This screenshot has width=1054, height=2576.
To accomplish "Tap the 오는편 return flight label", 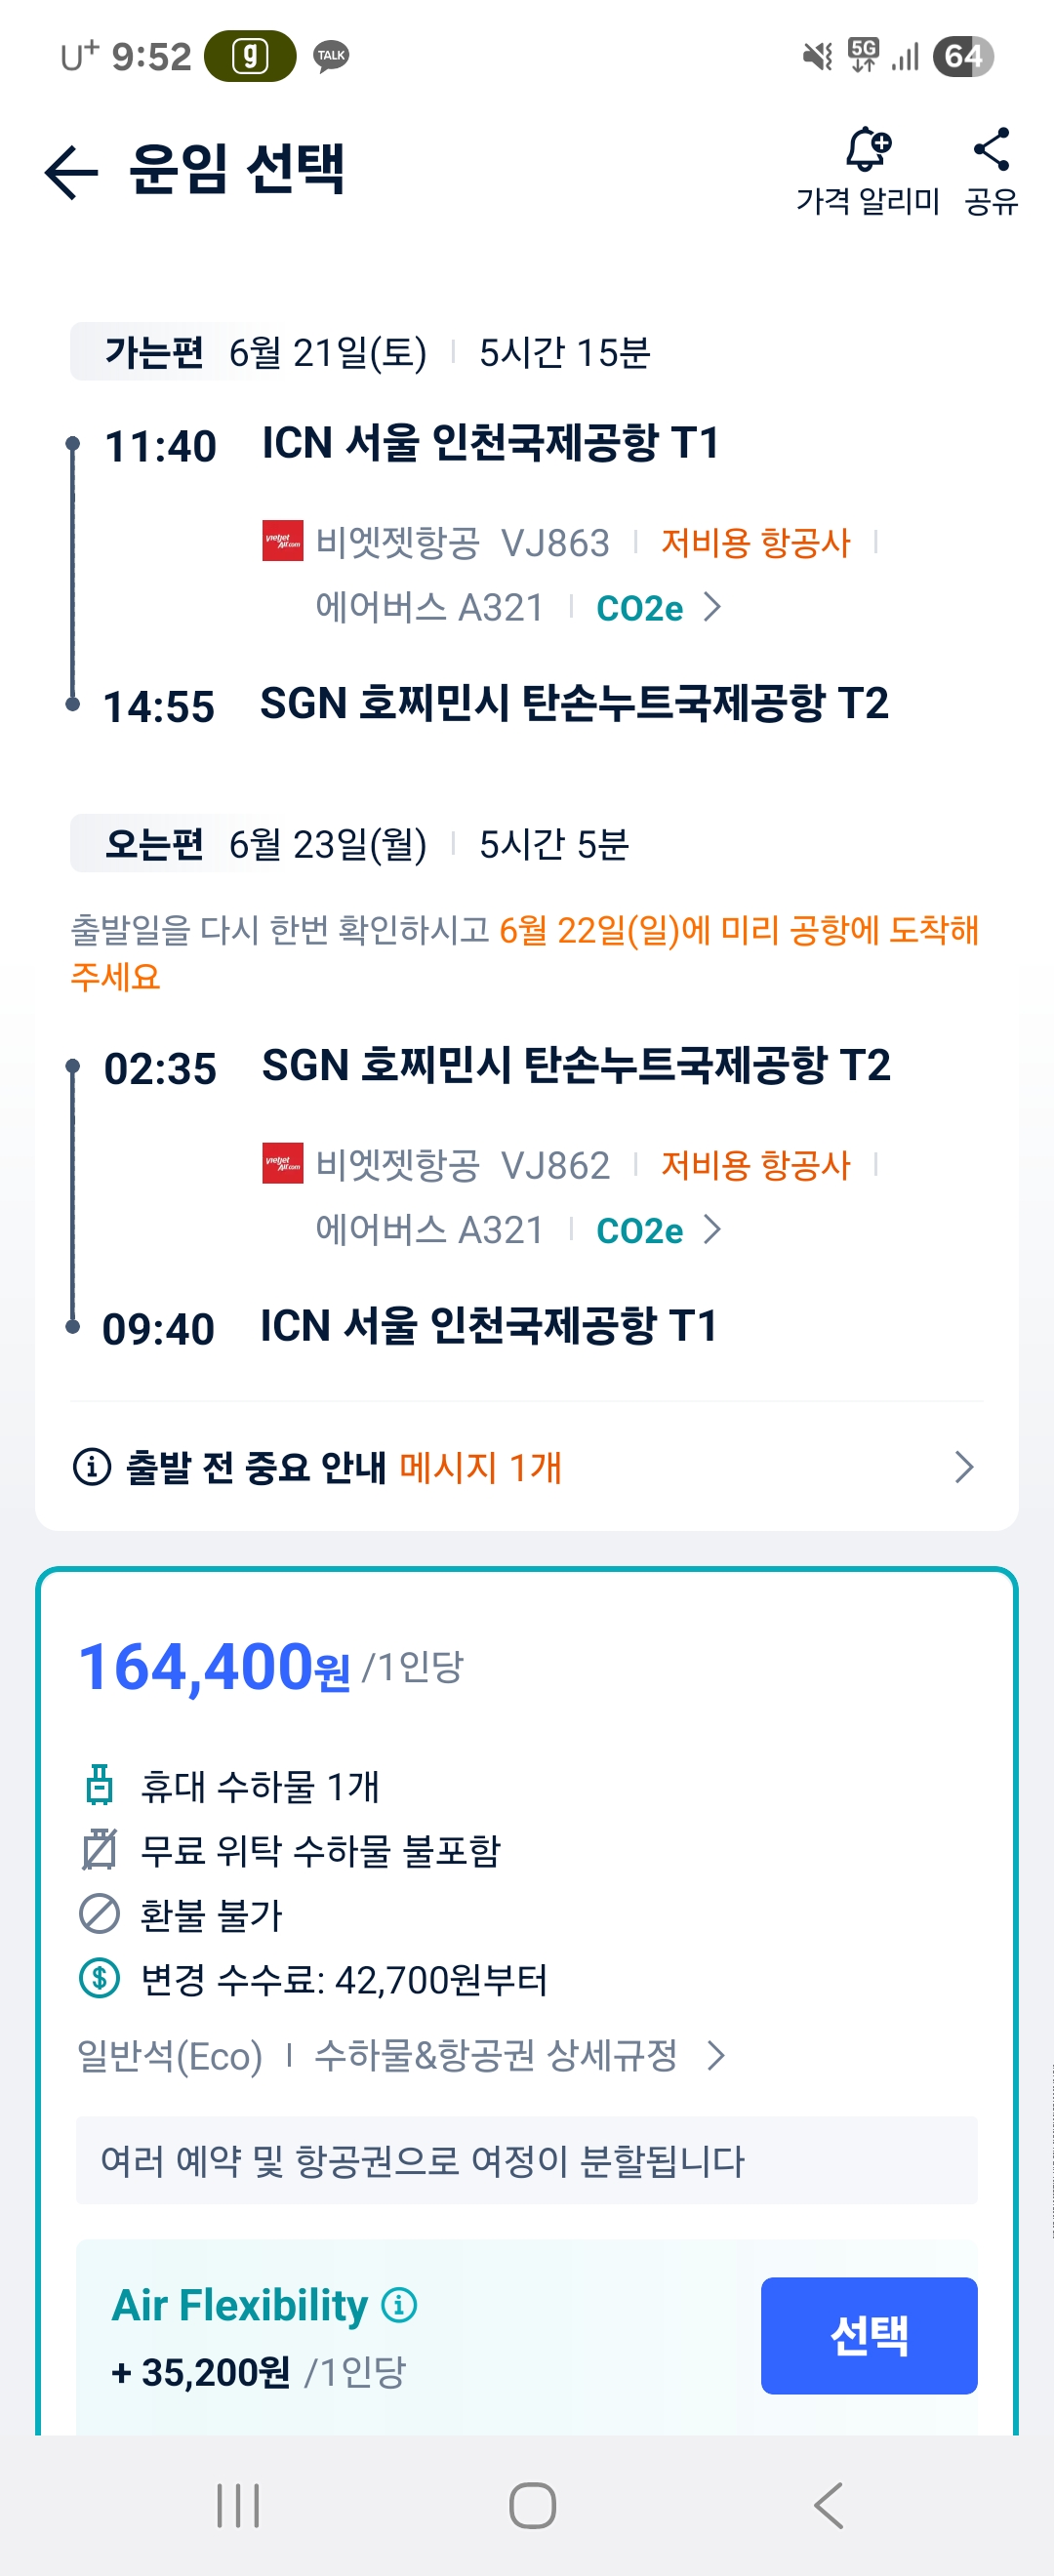I will point(154,844).
